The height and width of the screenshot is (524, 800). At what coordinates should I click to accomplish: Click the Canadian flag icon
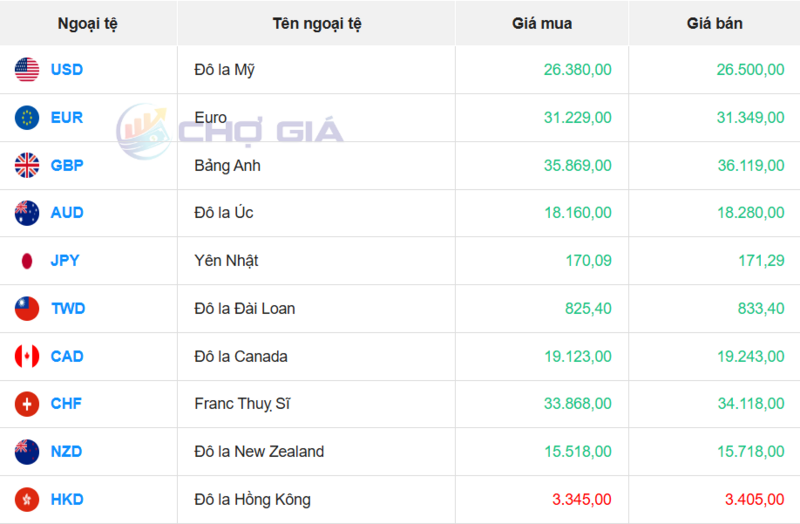27,356
